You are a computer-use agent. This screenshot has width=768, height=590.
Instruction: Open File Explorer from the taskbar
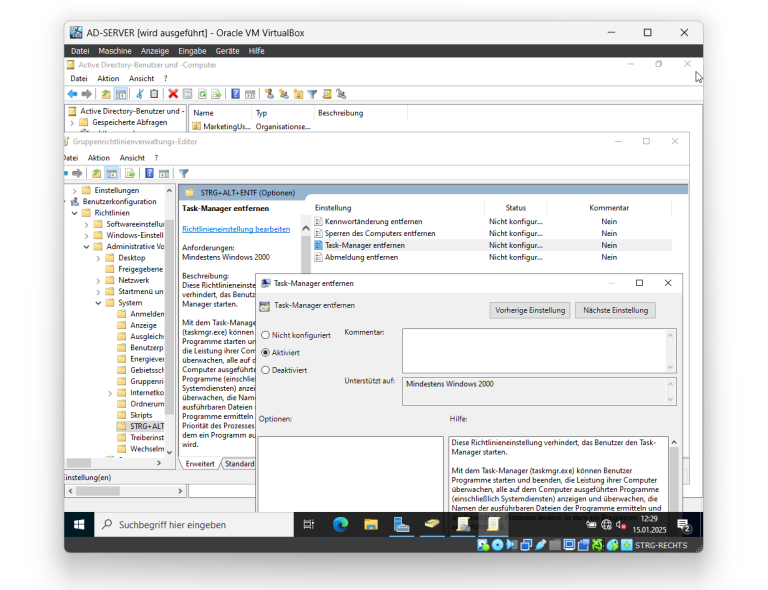point(371,525)
